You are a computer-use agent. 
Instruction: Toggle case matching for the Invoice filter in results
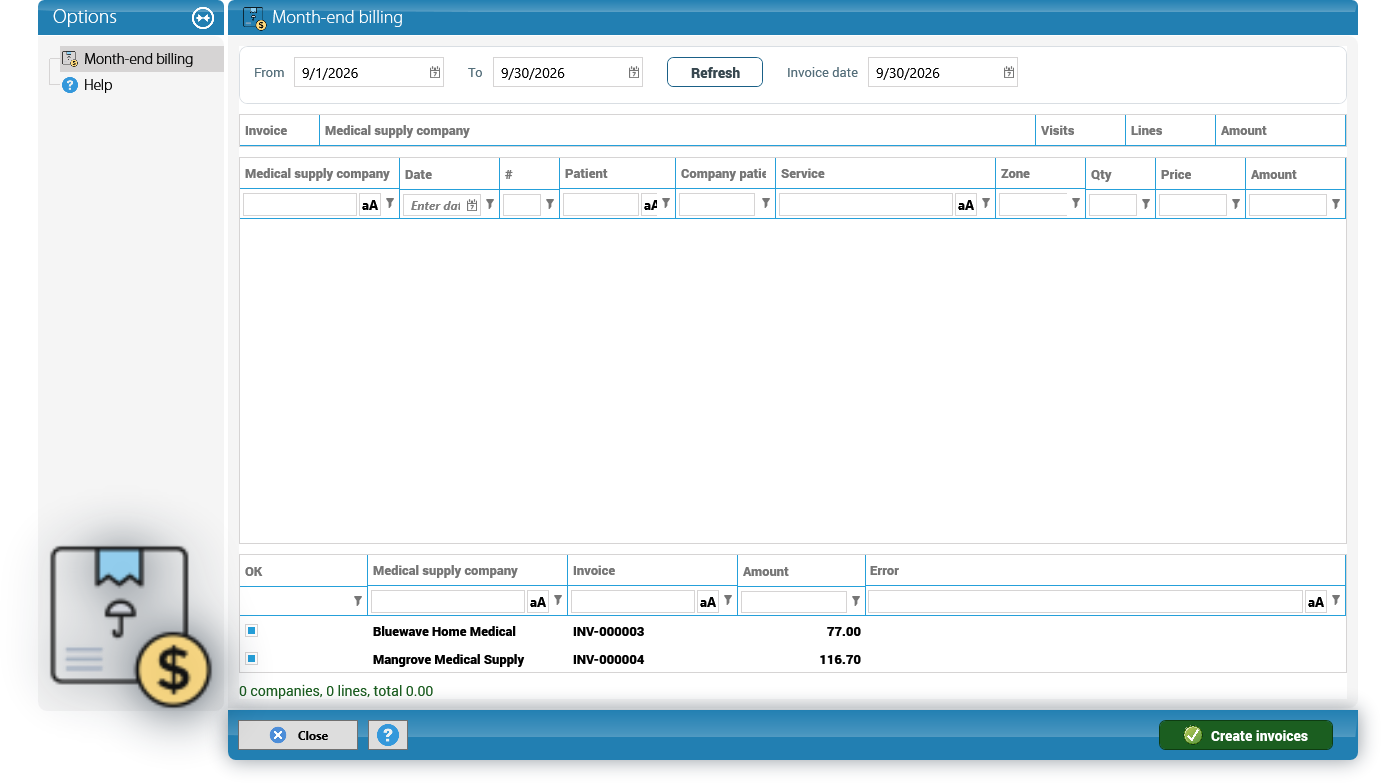pos(708,602)
